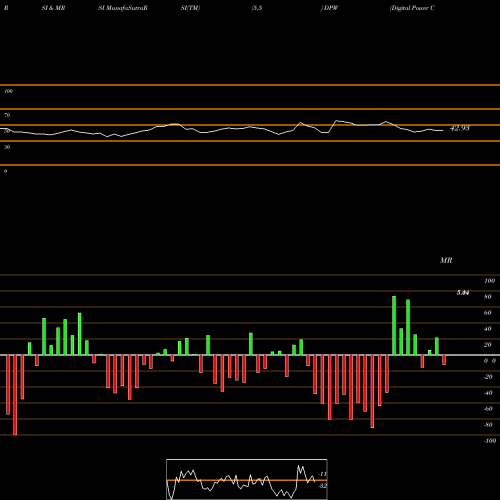Click the 80 axis label on MR chart

tap(488, 297)
